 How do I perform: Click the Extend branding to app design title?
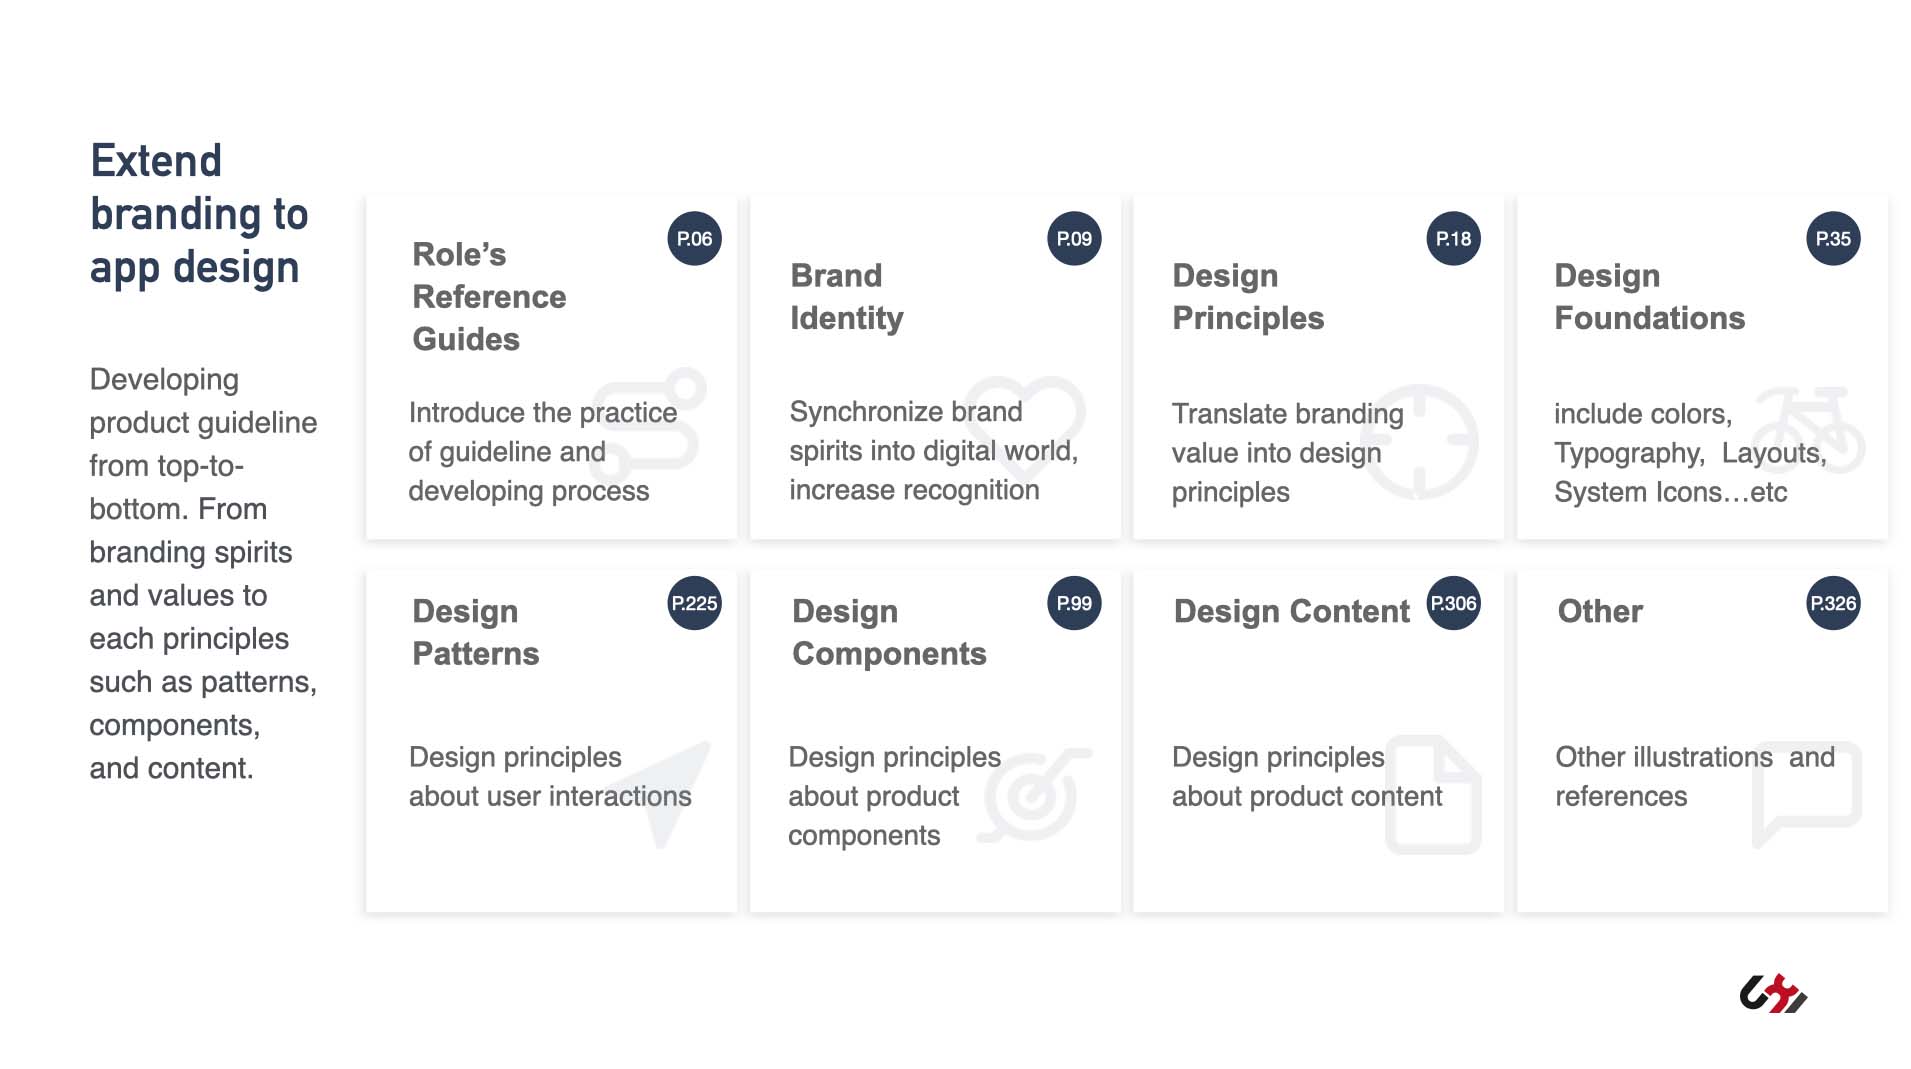[199, 214]
